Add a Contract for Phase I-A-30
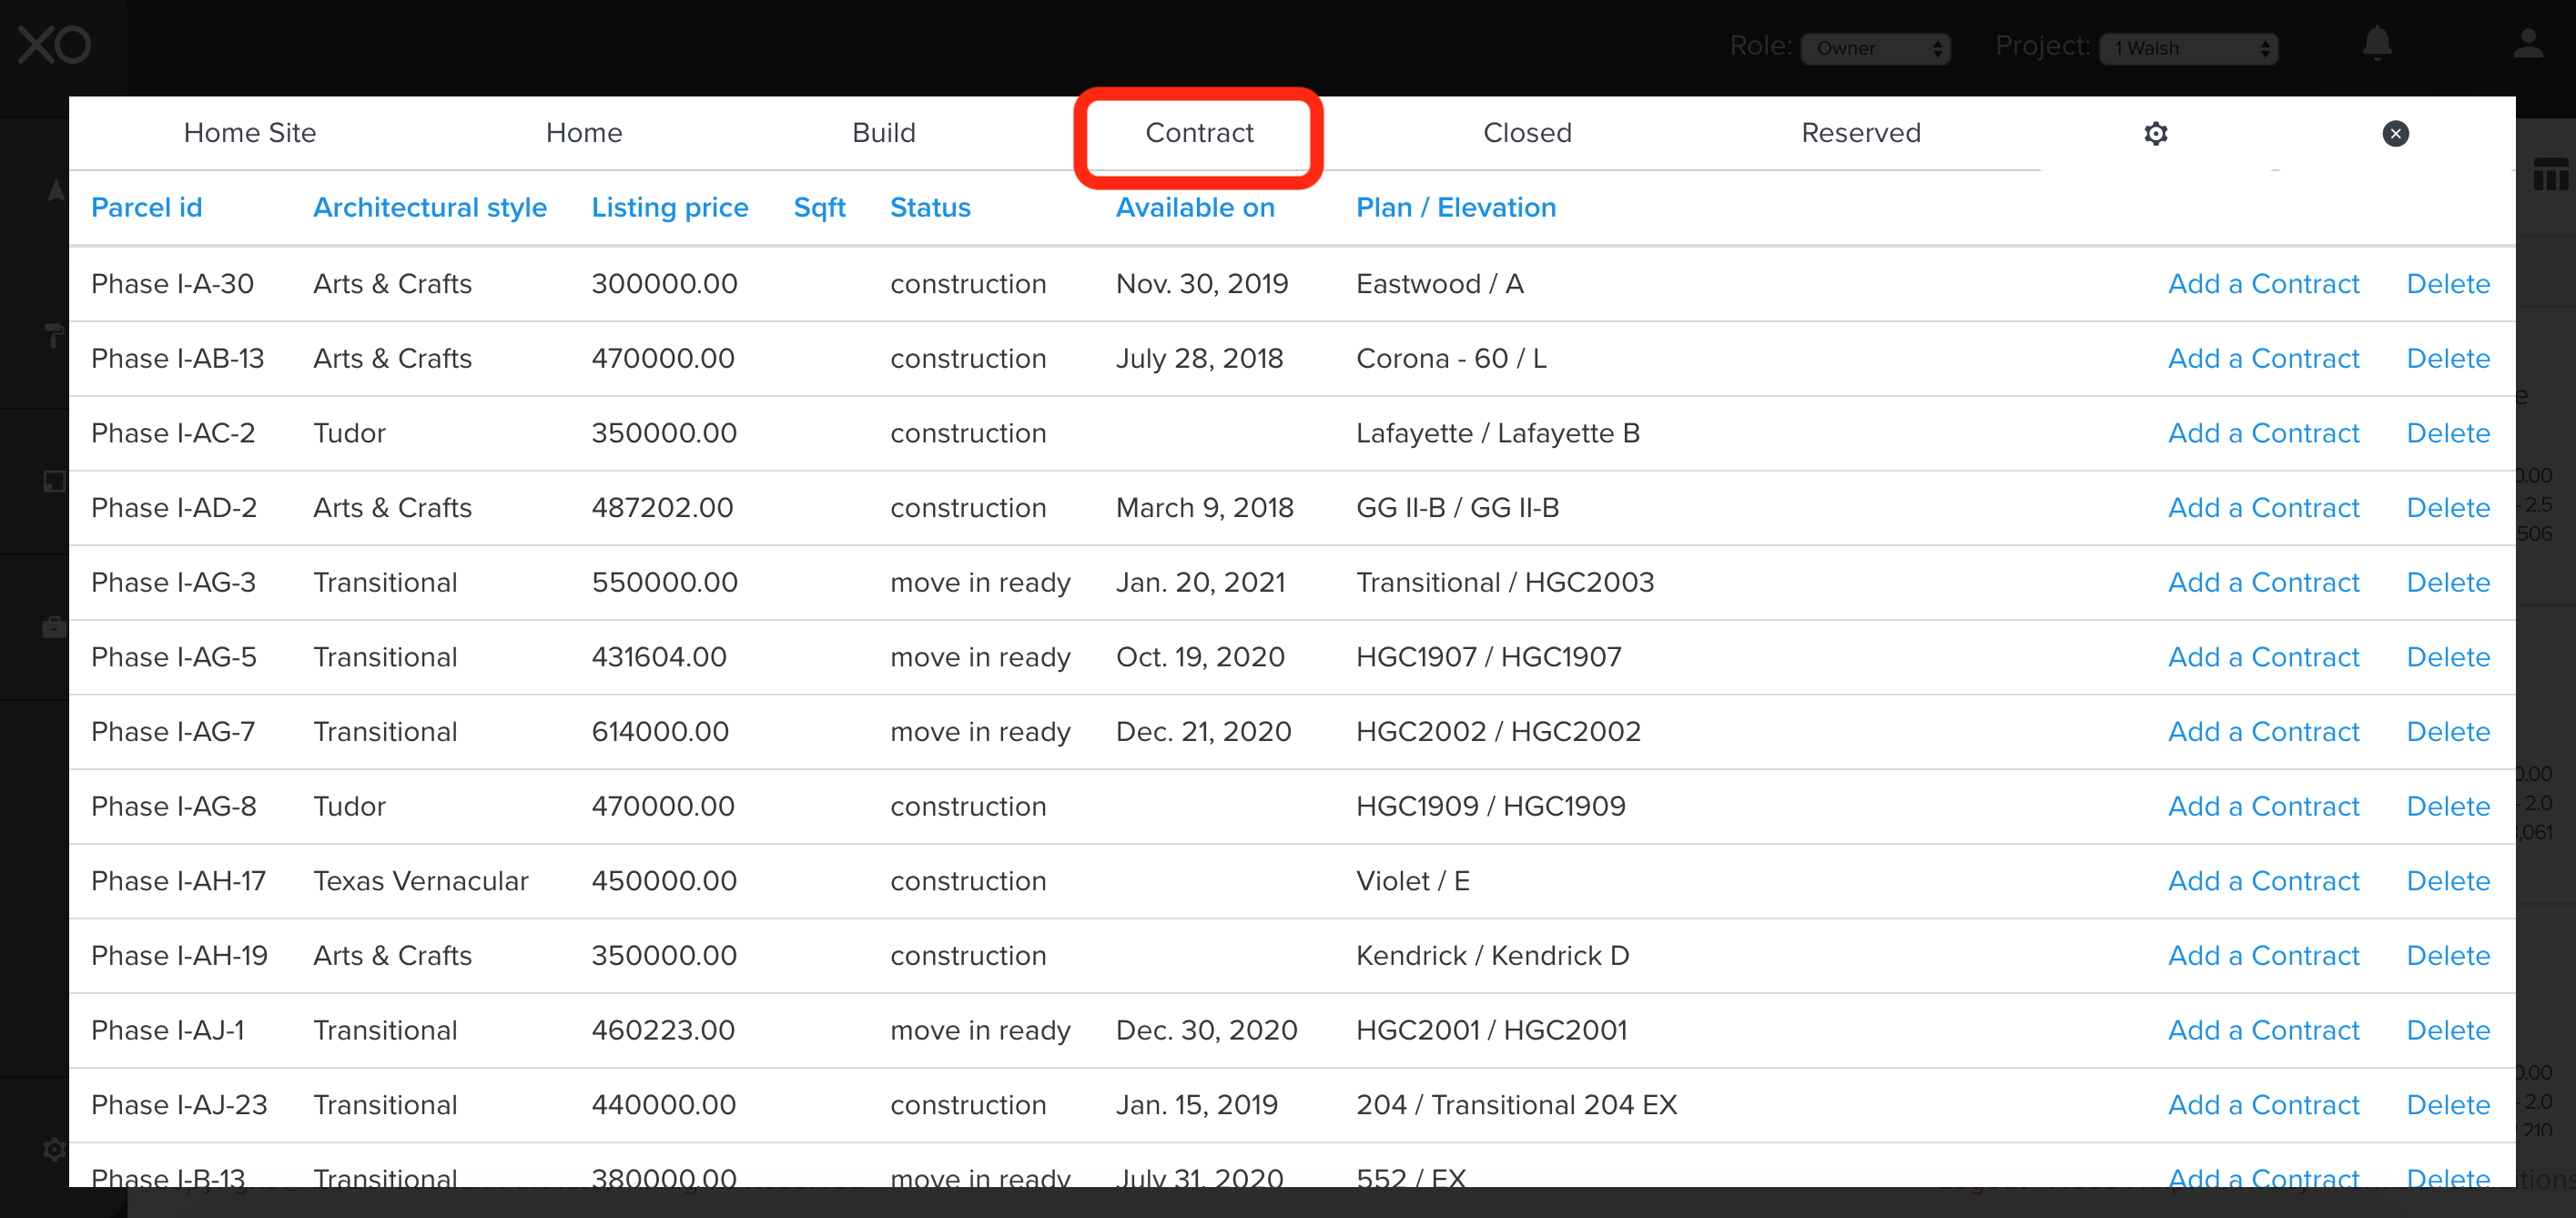The height and width of the screenshot is (1218, 2576). pyautogui.click(x=2262, y=284)
